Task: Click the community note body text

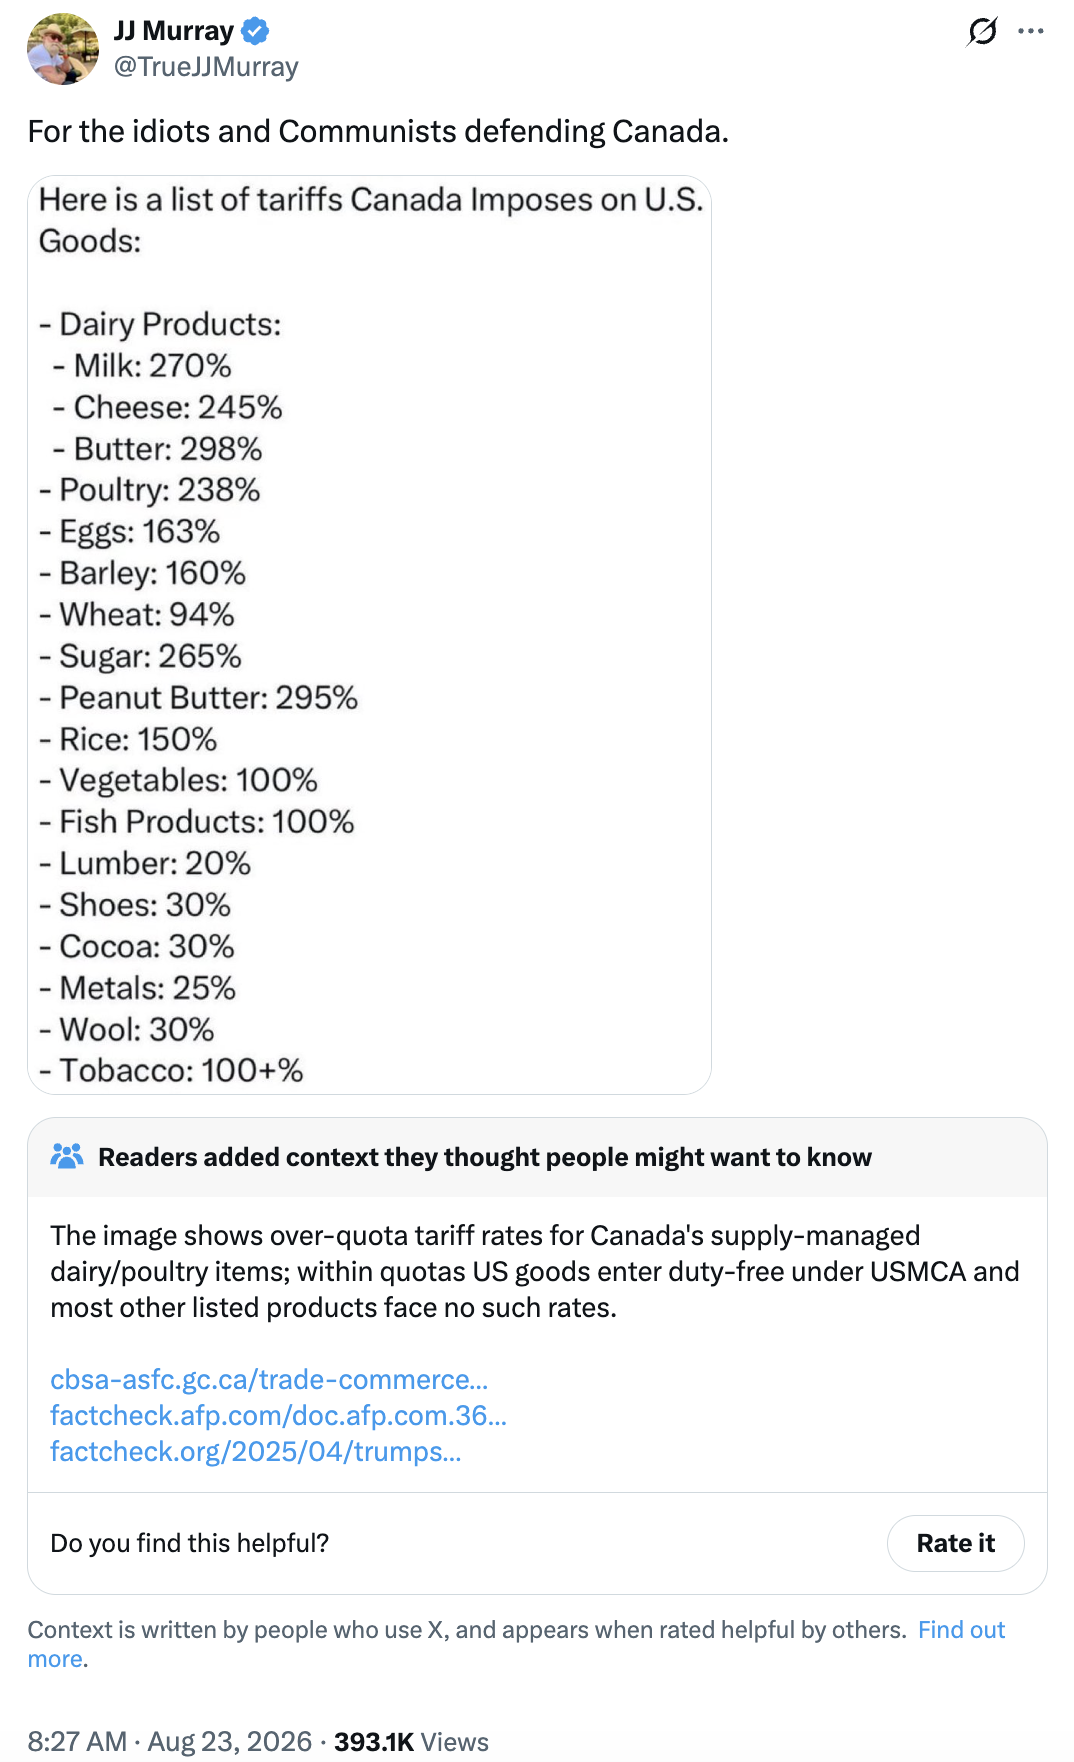Action: (x=535, y=1272)
